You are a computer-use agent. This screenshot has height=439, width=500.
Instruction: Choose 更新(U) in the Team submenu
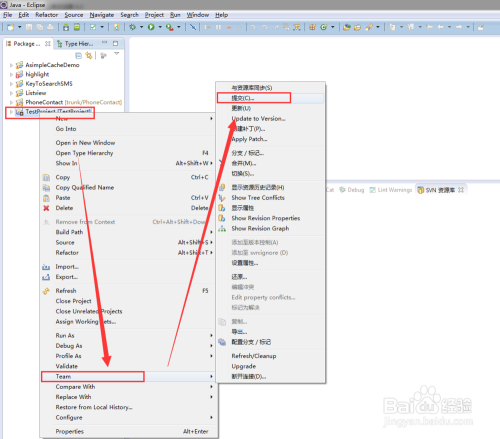pyautogui.click(x=270, y=108)
